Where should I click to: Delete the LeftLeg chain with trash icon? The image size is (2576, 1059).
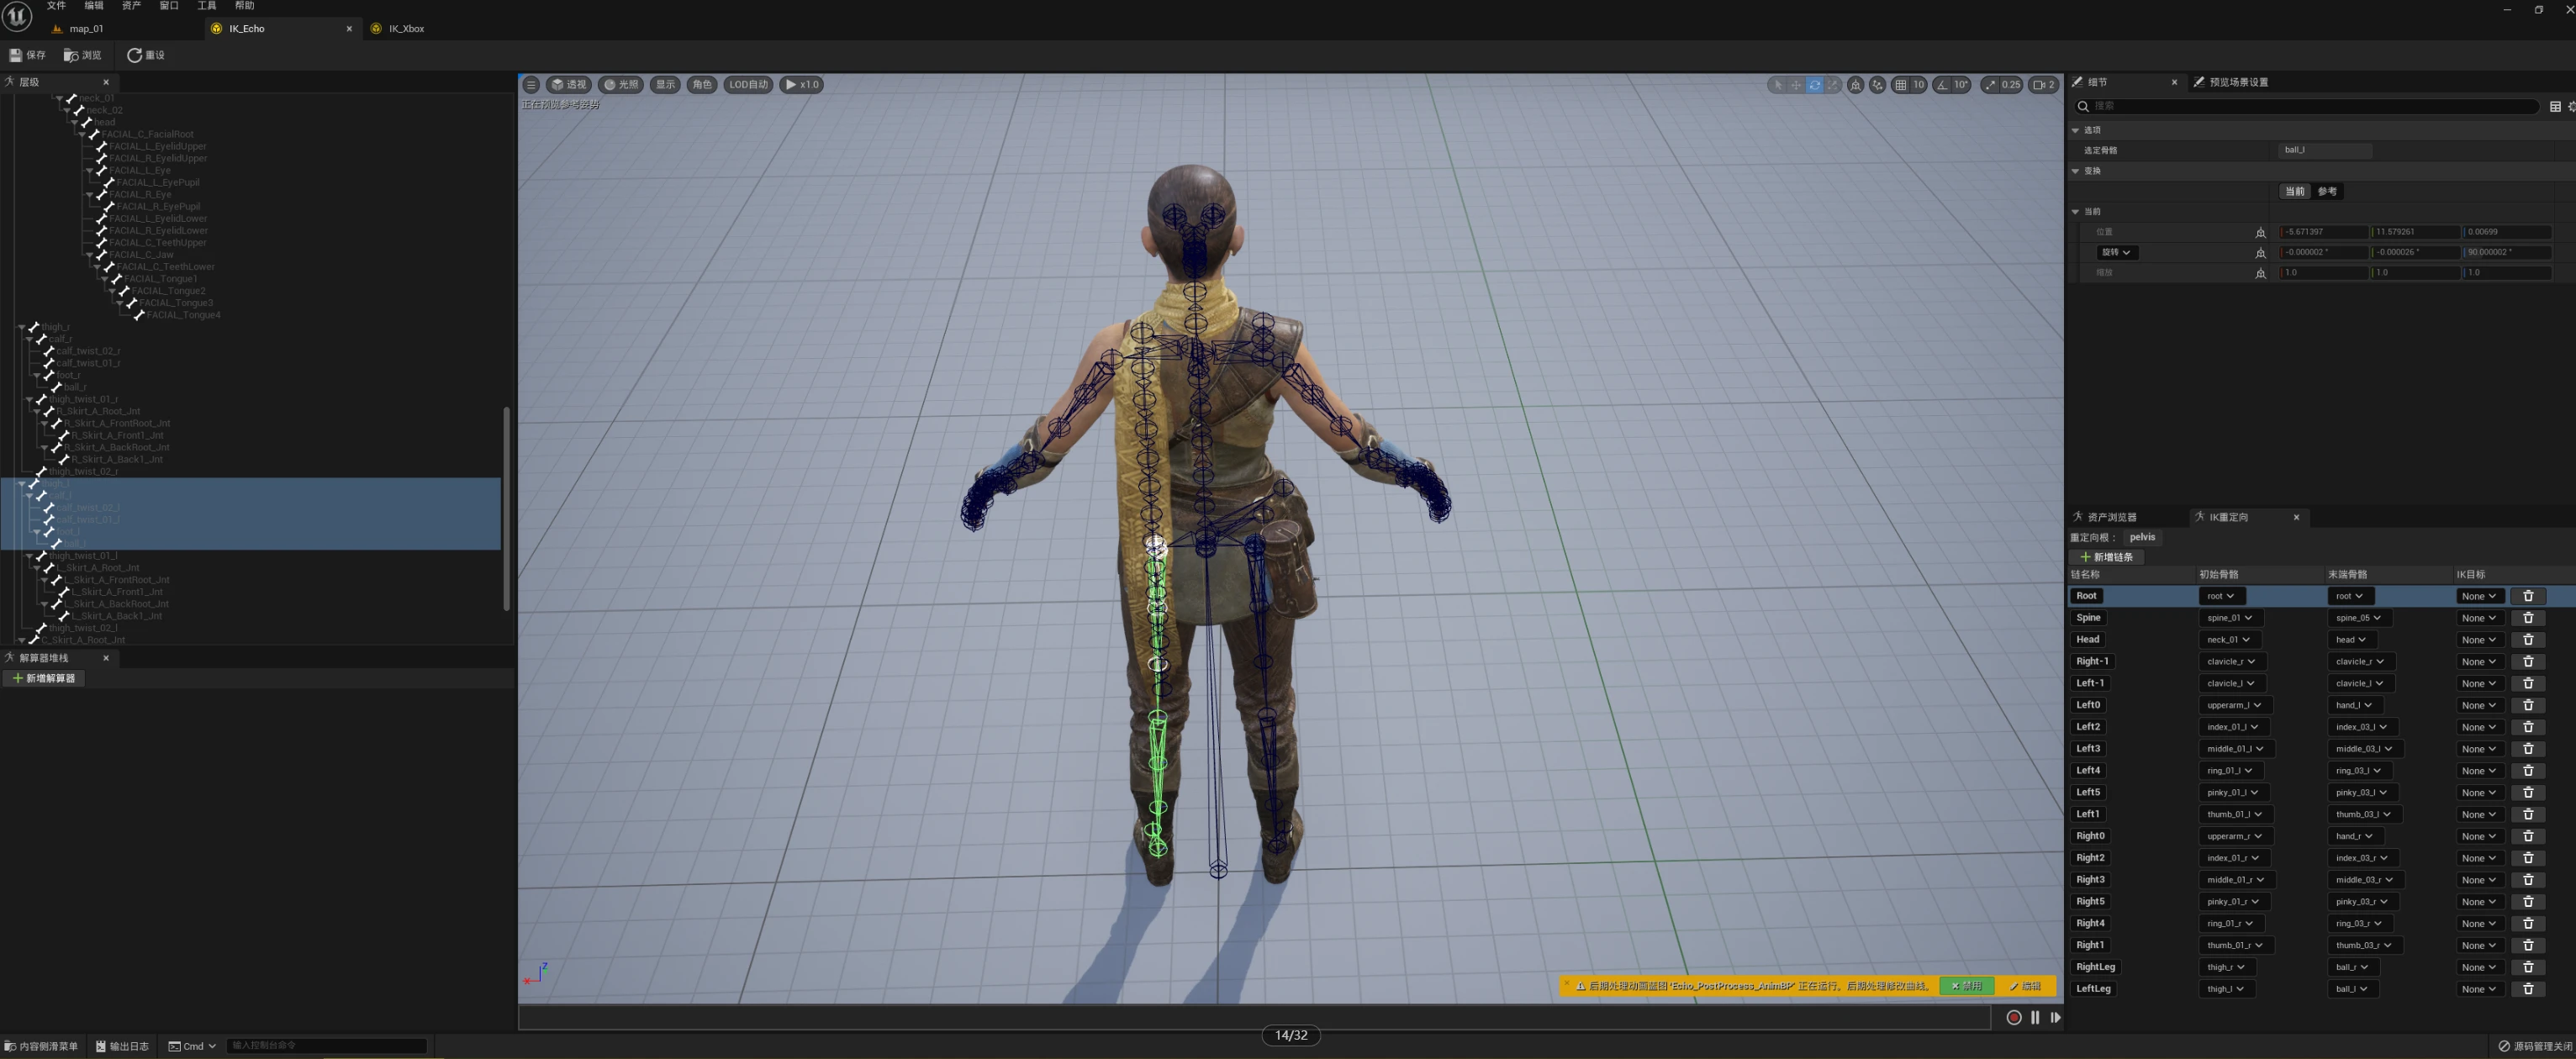pos(2528,989)
